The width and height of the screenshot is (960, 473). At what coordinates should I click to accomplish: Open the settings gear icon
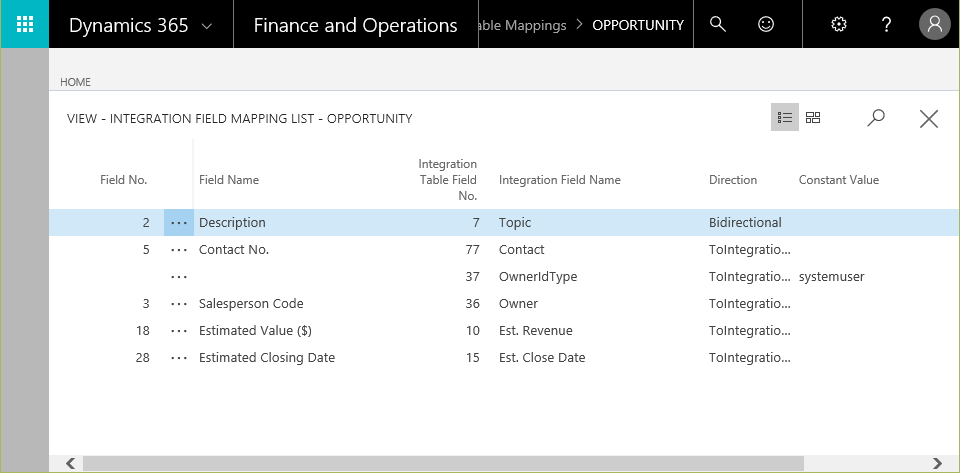[x=838, y=24]
